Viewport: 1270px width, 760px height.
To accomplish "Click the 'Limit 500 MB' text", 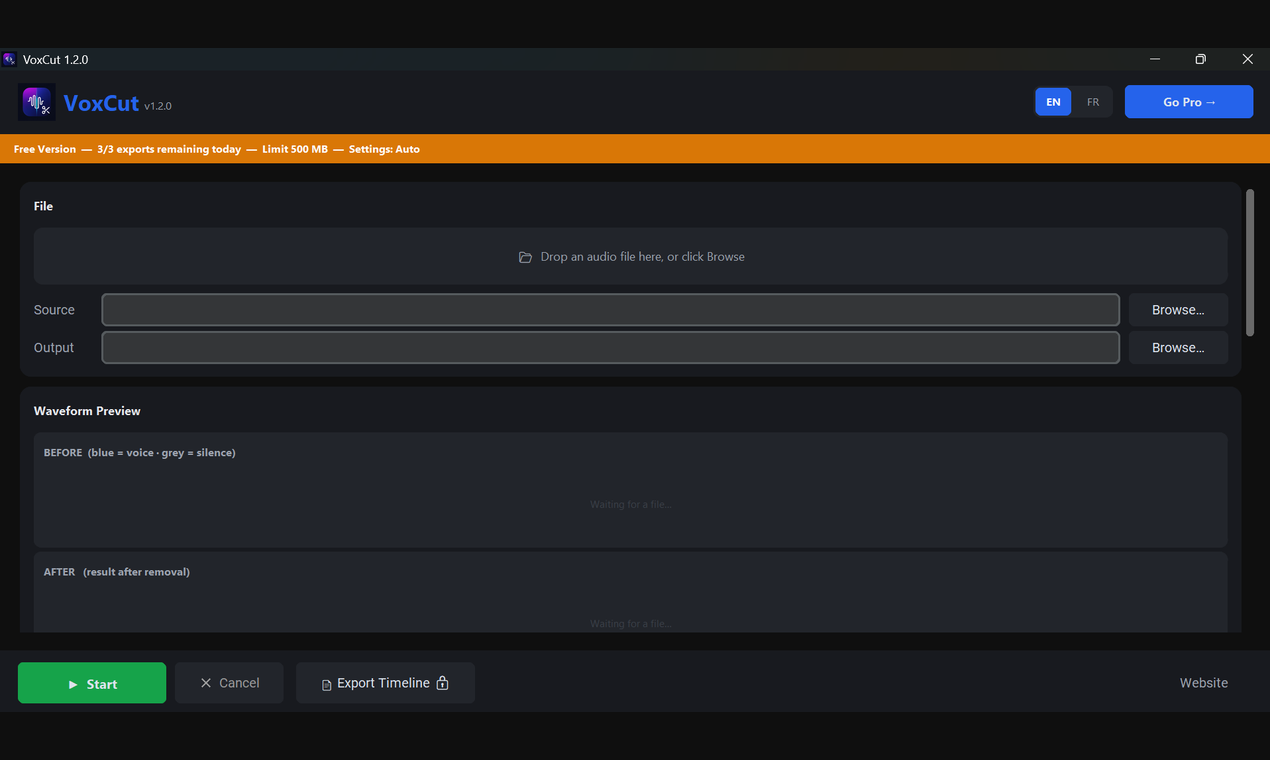I will pyautogui.click(x=295, y=149).
